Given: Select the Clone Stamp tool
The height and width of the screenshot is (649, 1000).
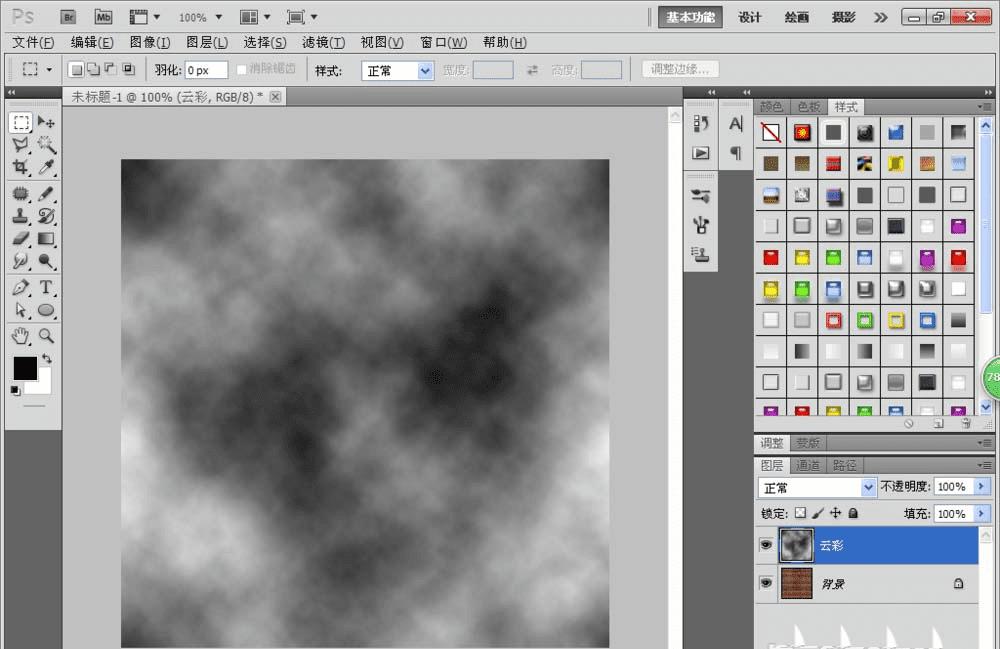Looking at the screenshot, I should 20,216.
